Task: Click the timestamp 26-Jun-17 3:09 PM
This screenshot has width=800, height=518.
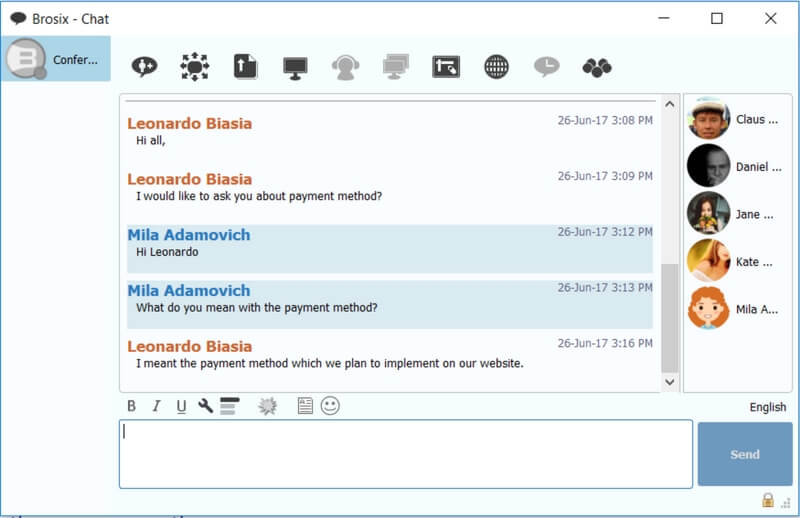Action: tap(605, 176)
